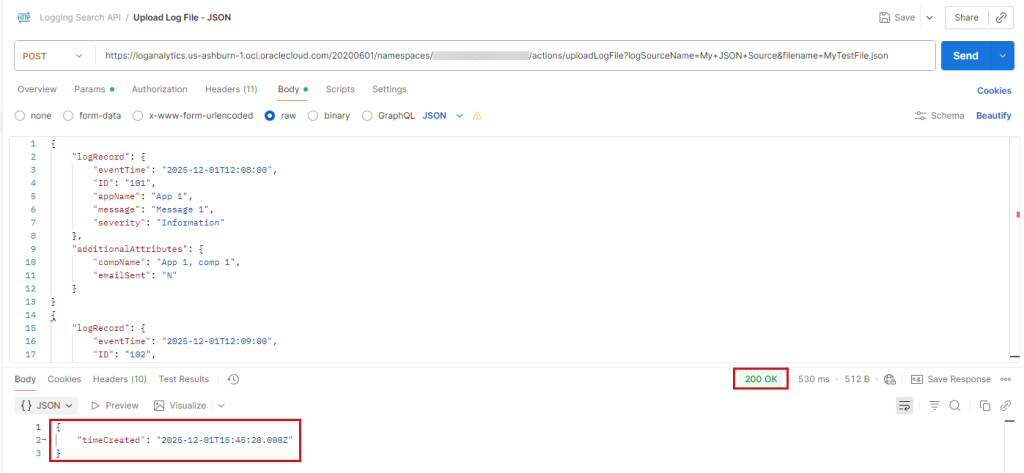Collapse response JSON at line 2 fold marker

click(44, 440)
